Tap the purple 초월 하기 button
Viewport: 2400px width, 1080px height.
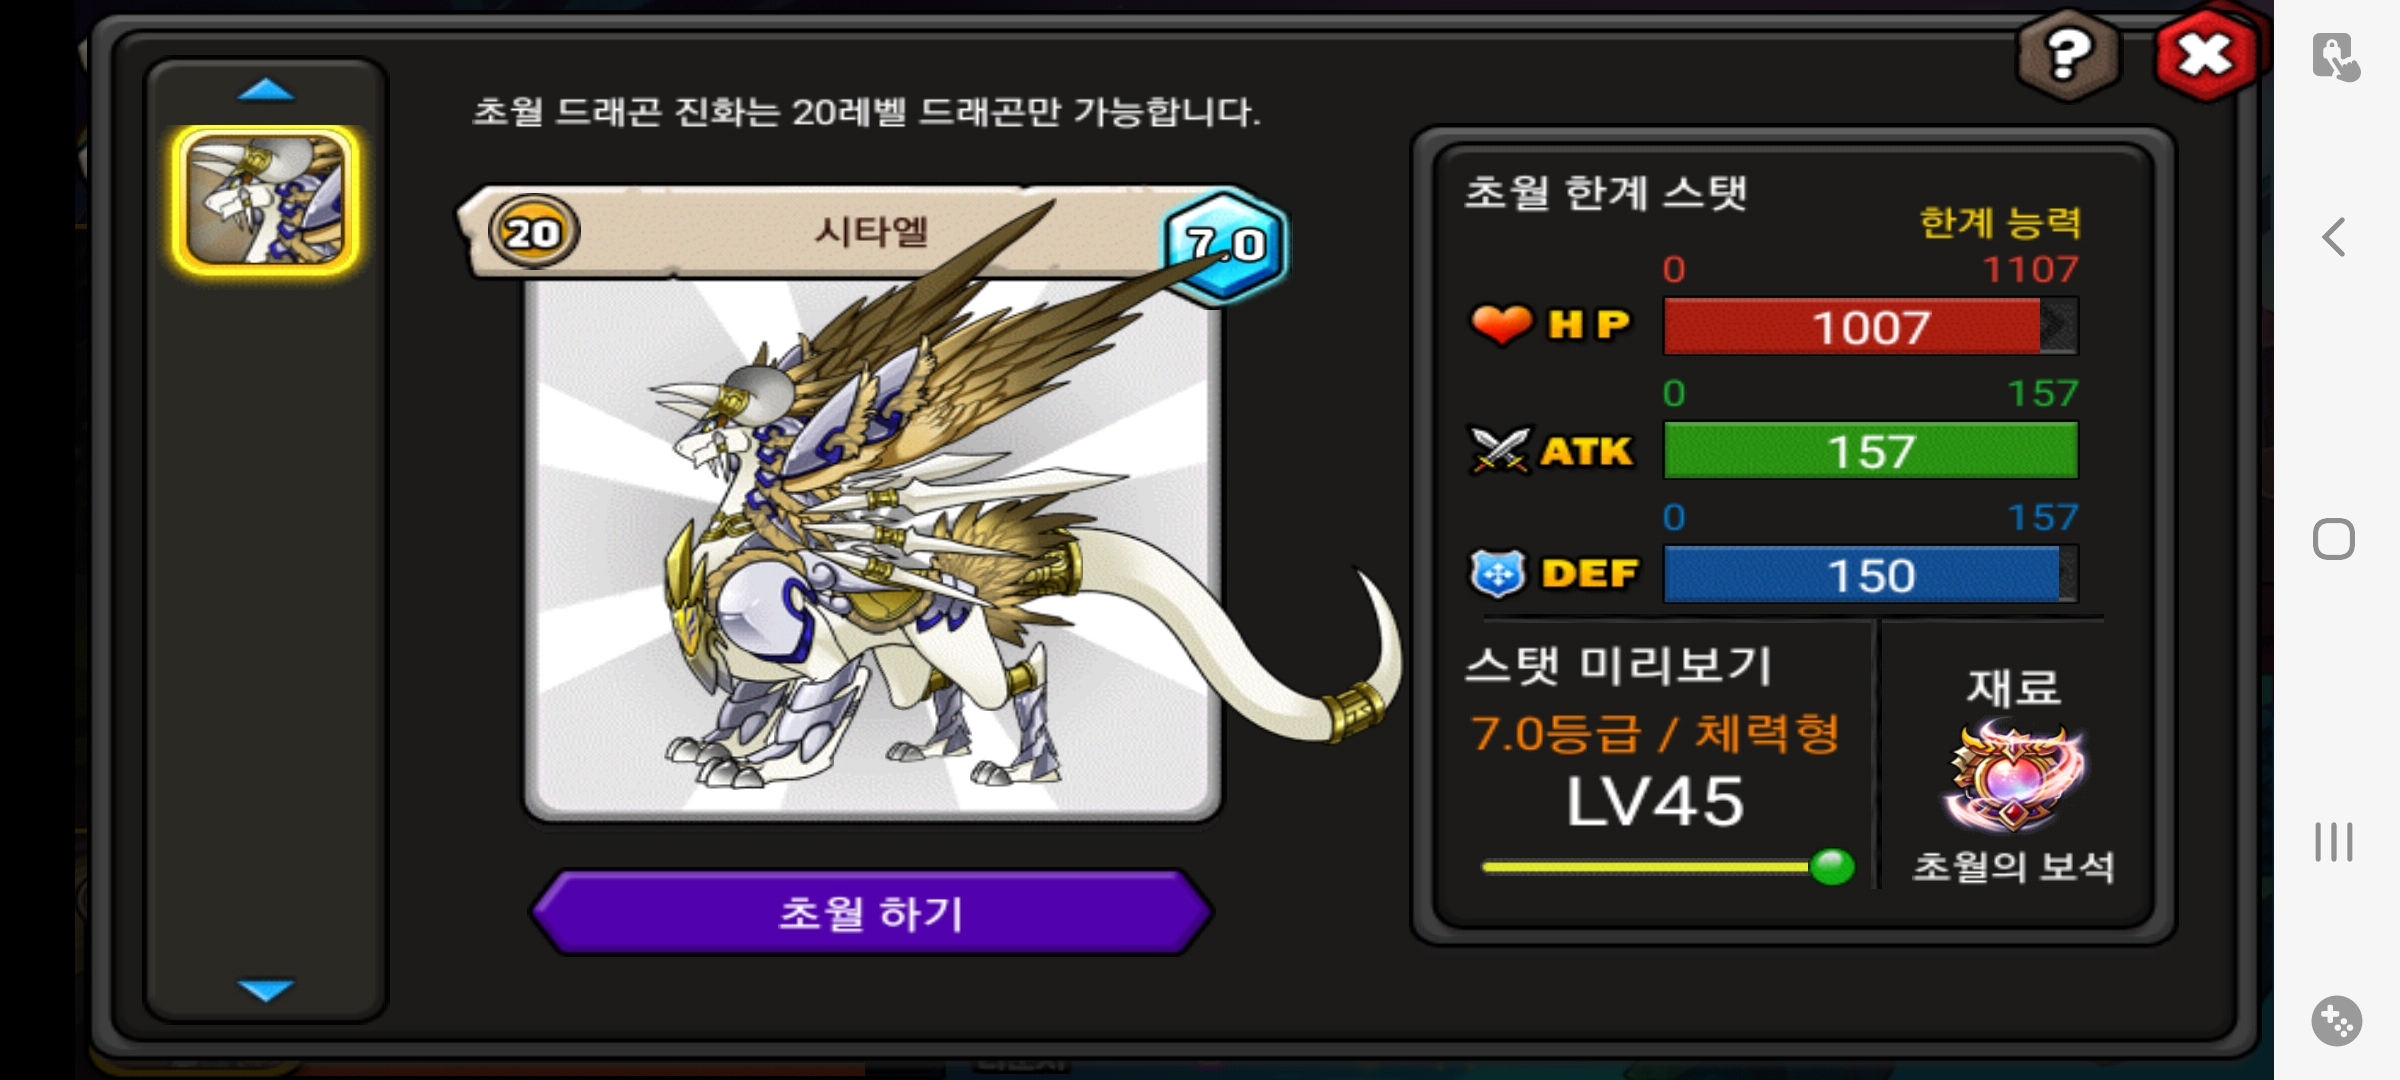pyautogui.click(x=871, y=913)
